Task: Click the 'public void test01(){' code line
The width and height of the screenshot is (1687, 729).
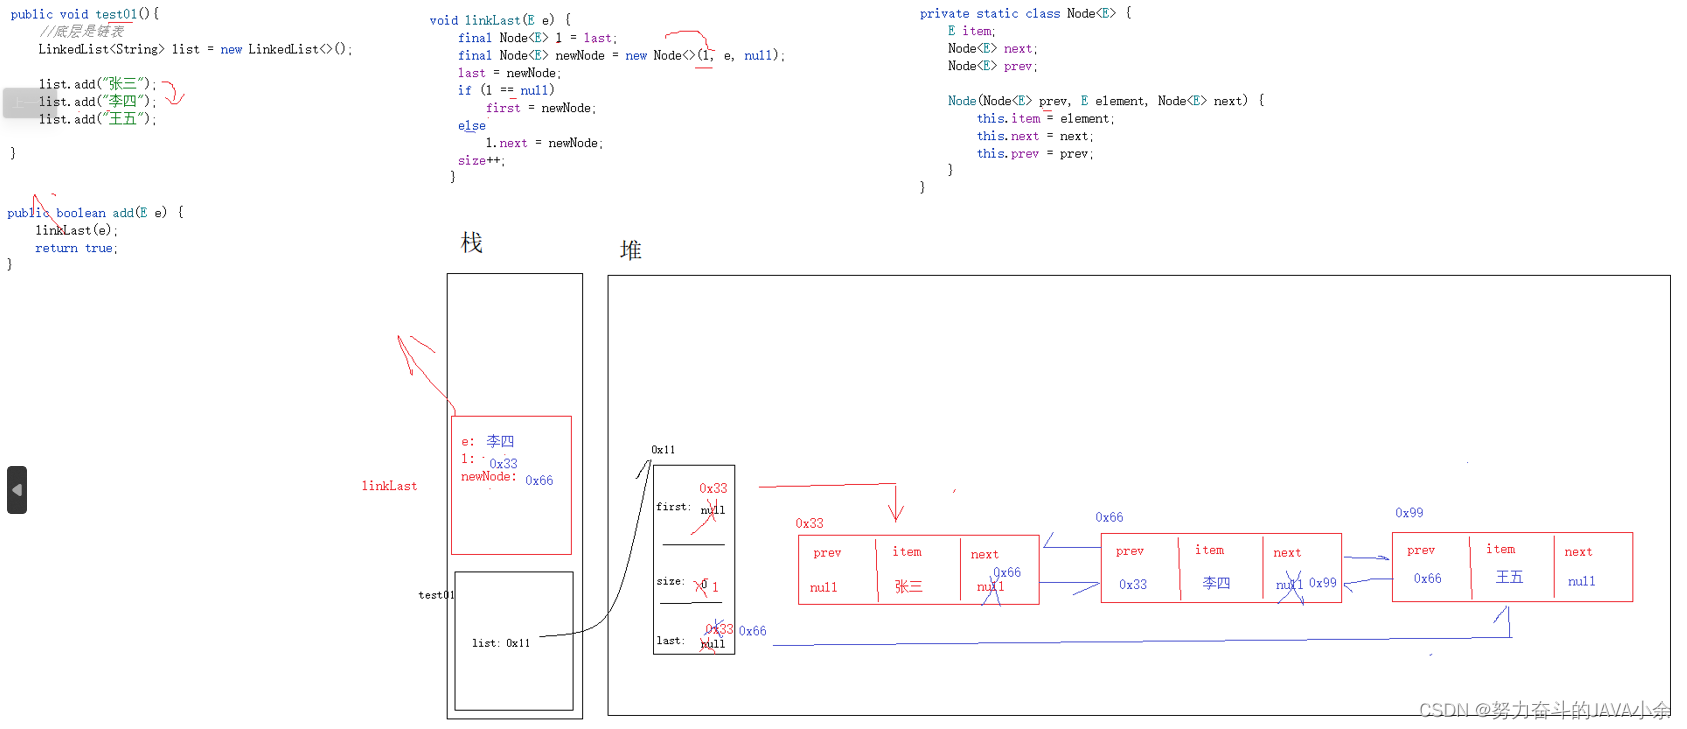Action: click(85, 14)
